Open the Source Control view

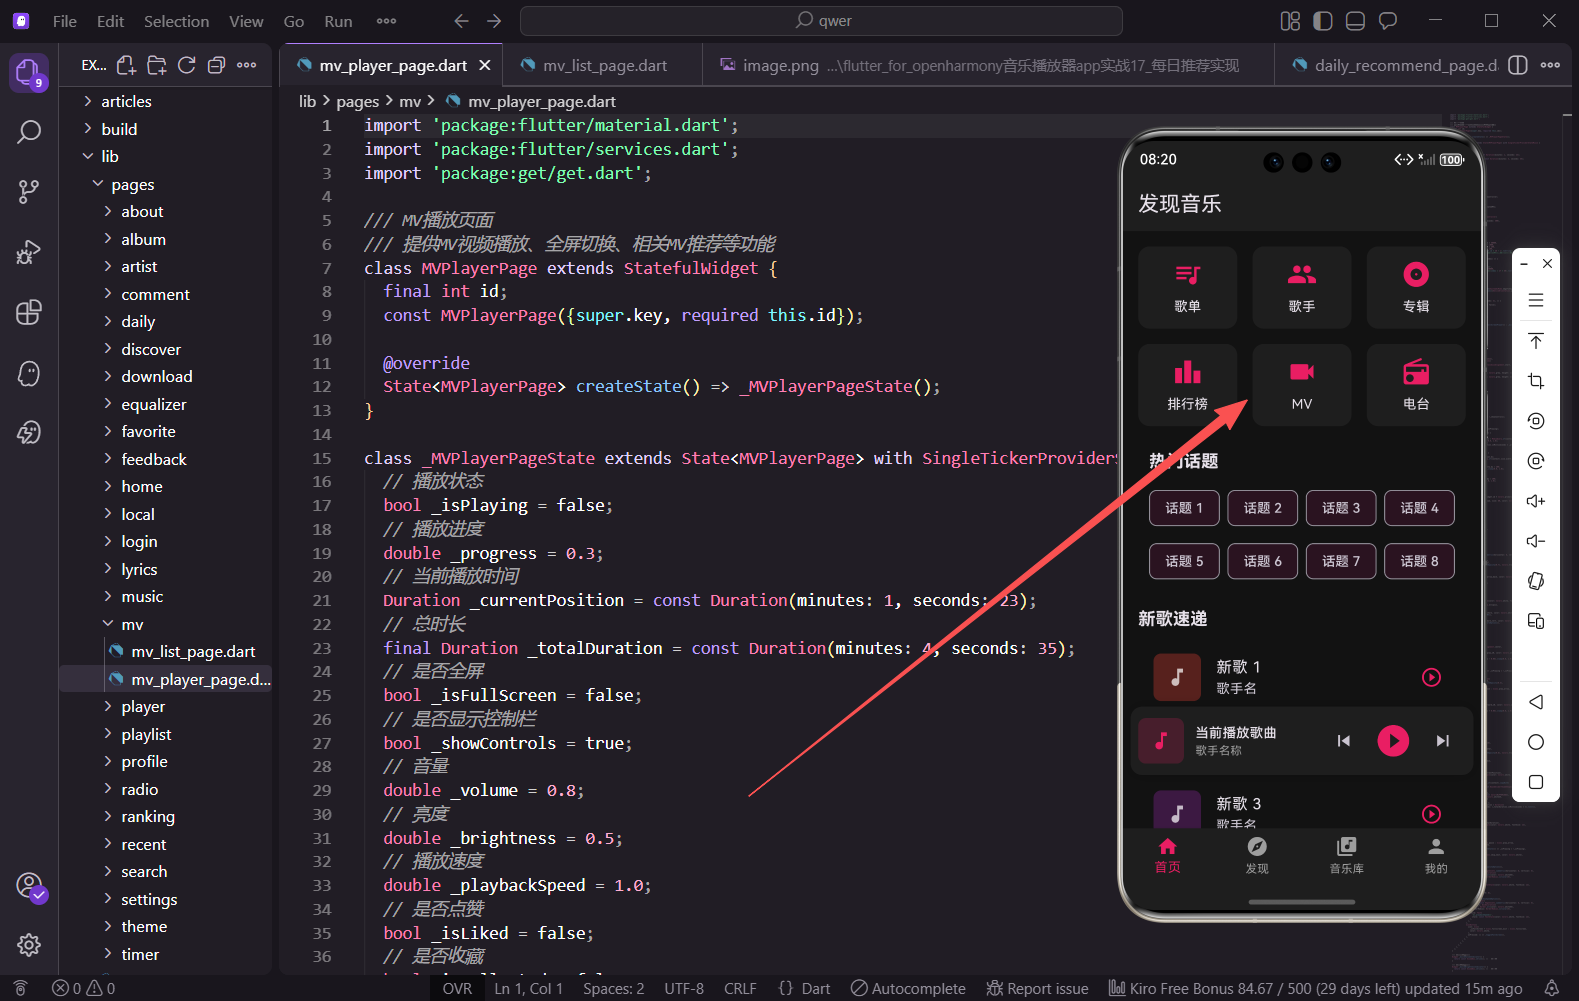tap(29, 192)
